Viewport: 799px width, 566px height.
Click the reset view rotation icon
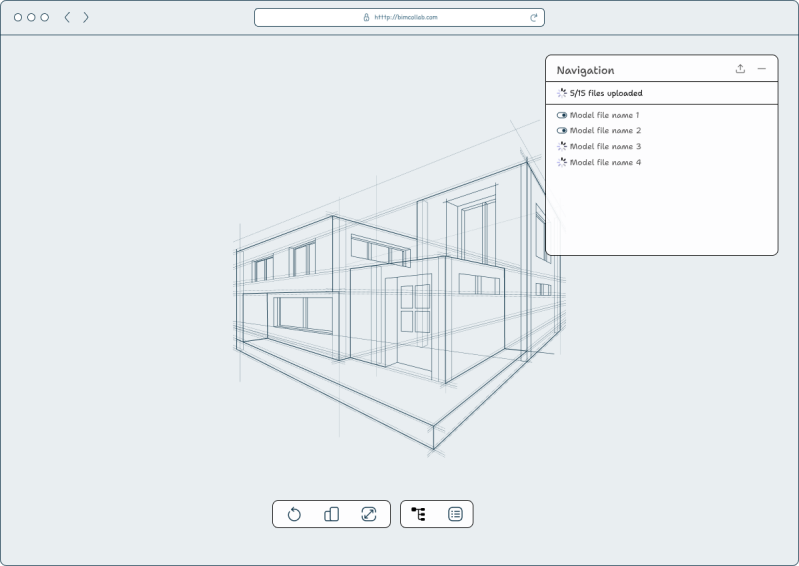coord(294,514)
